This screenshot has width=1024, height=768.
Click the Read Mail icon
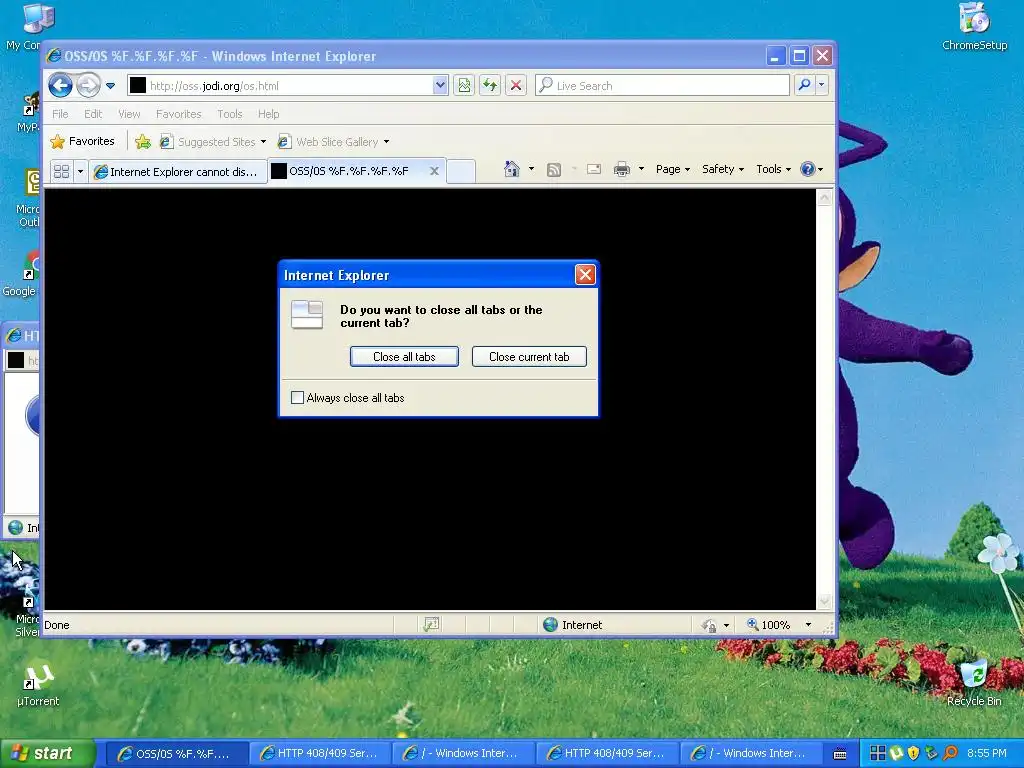pyautogui.click(x=594, y=169)
